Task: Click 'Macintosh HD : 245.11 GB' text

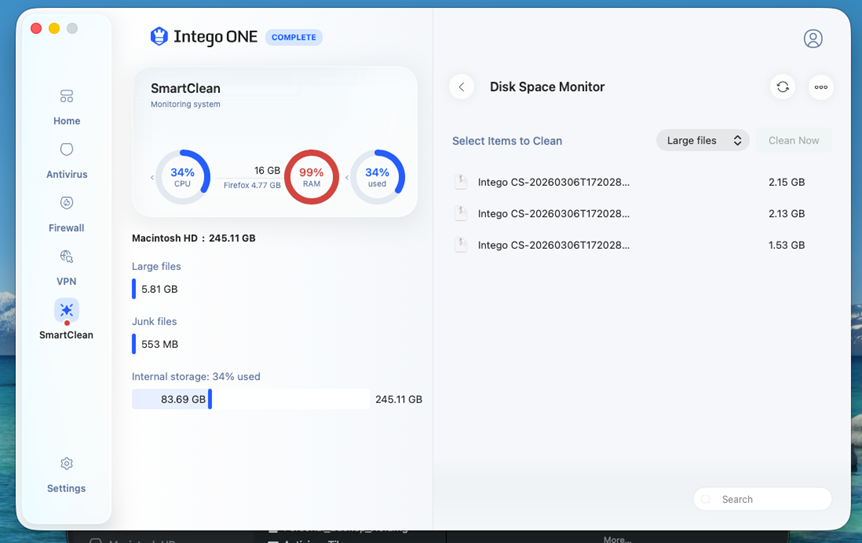Action: tap(194, 238)
